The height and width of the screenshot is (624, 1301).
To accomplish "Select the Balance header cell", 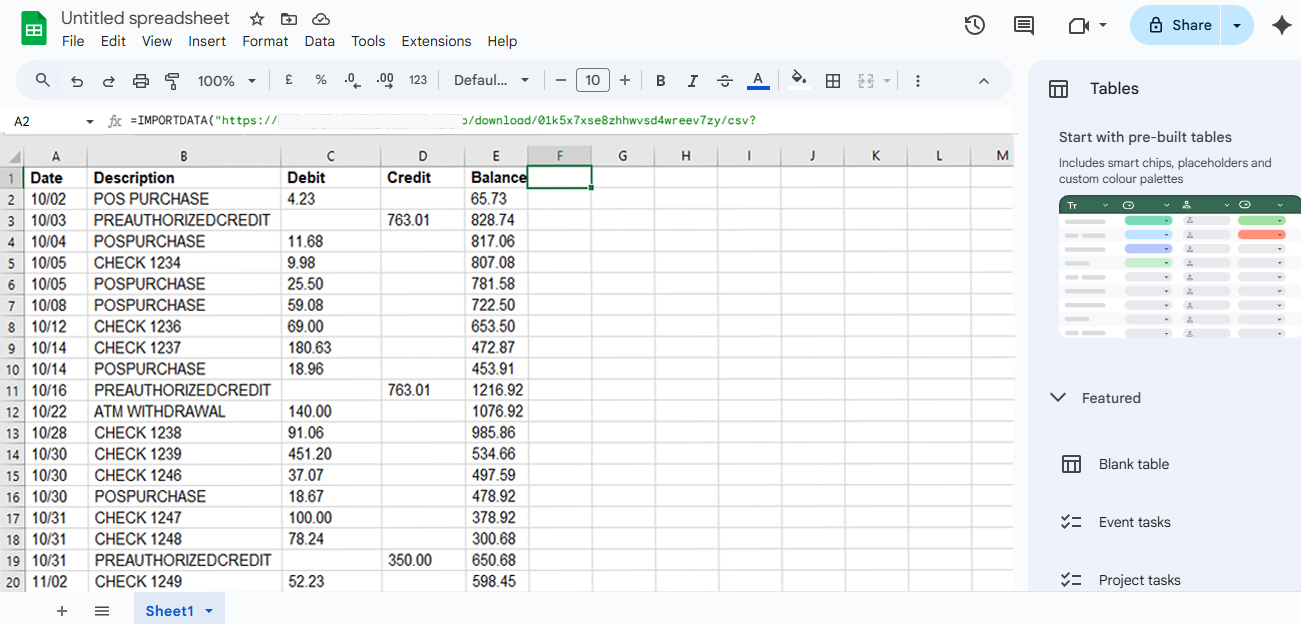I will [x=496, y=177].
